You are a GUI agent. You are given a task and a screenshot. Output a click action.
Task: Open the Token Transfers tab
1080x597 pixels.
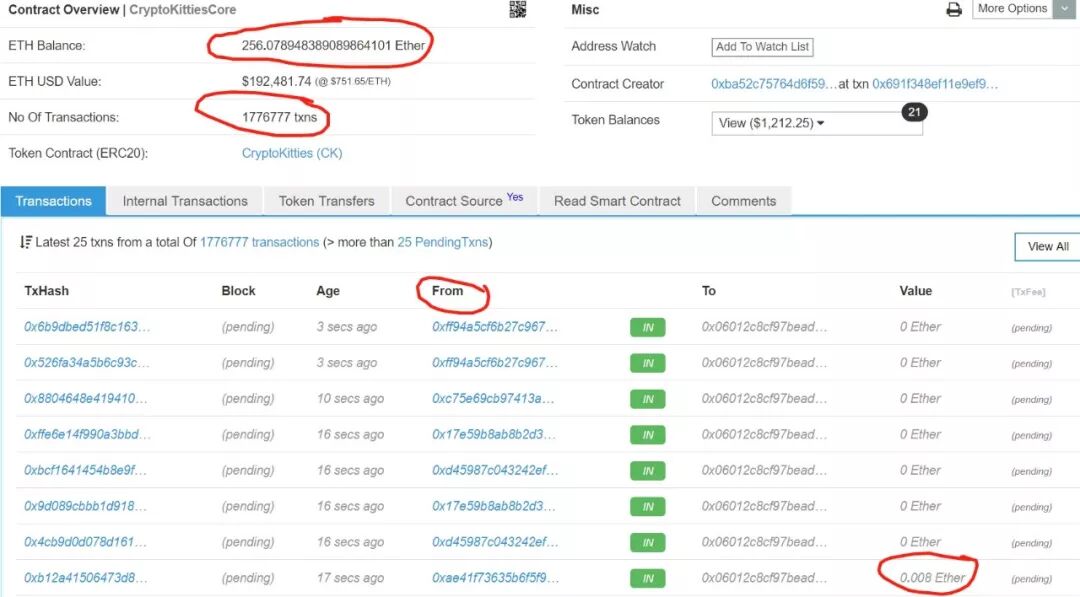tap(326, 201)
